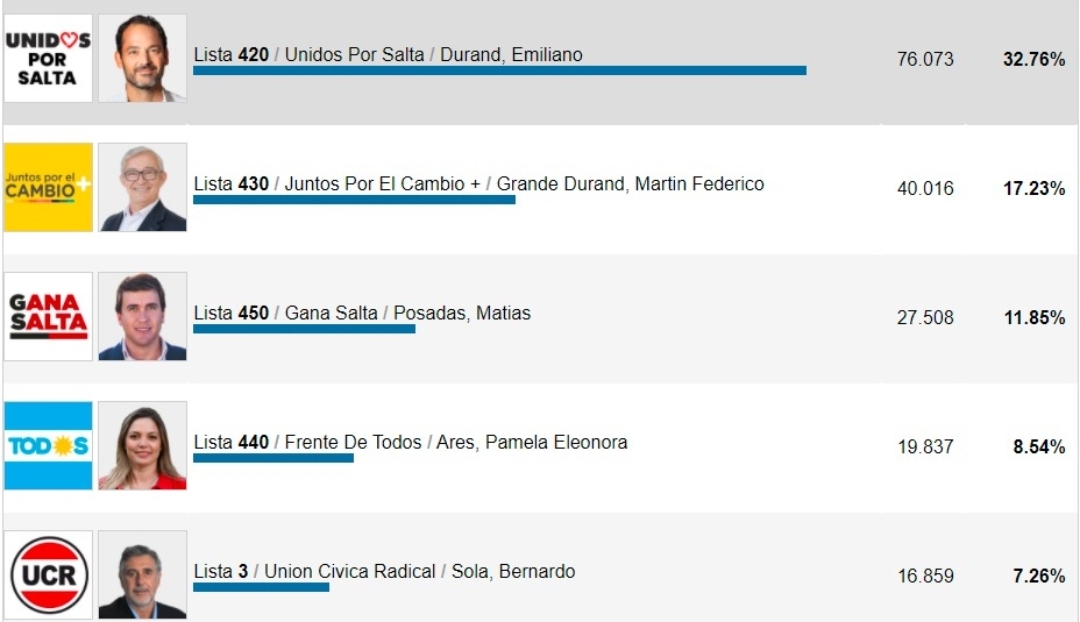The image size is (1080, 622).
Task: Click the Gana Salta party logo
Action: (x=48, y=317)
